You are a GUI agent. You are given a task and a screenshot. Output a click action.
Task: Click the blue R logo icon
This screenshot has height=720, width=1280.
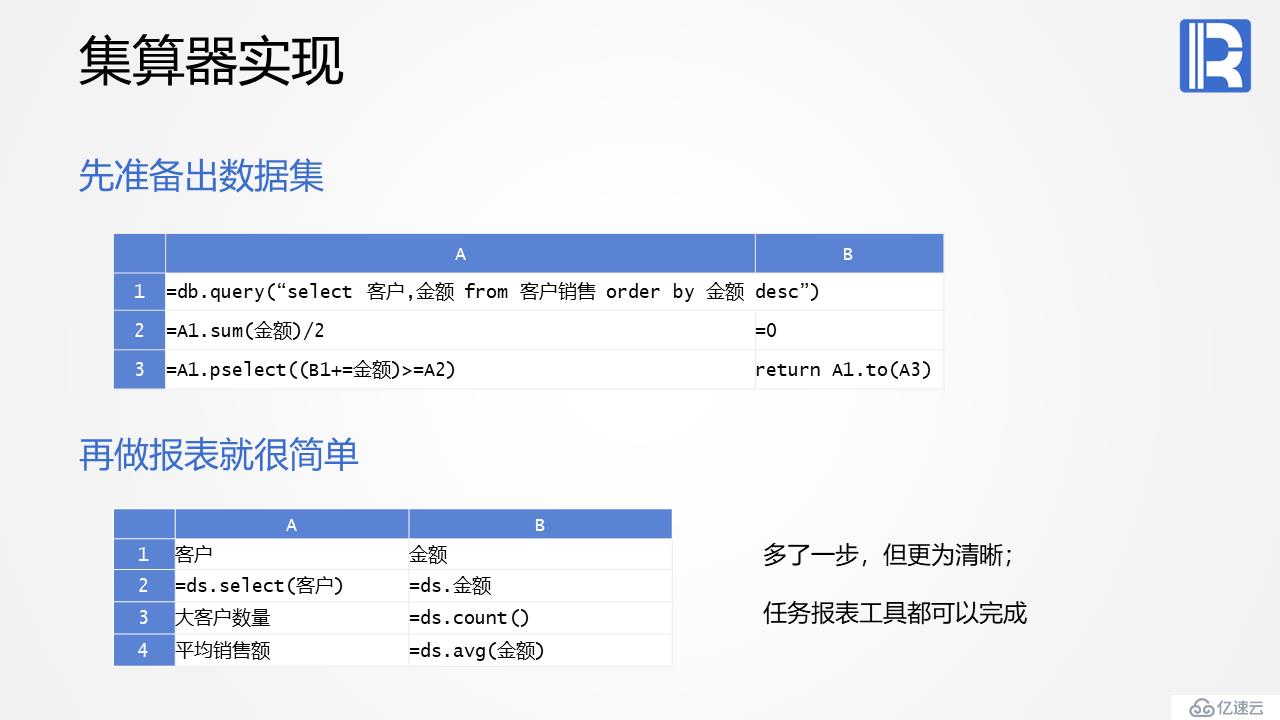pyautogui.click(x=1215, y=56)
